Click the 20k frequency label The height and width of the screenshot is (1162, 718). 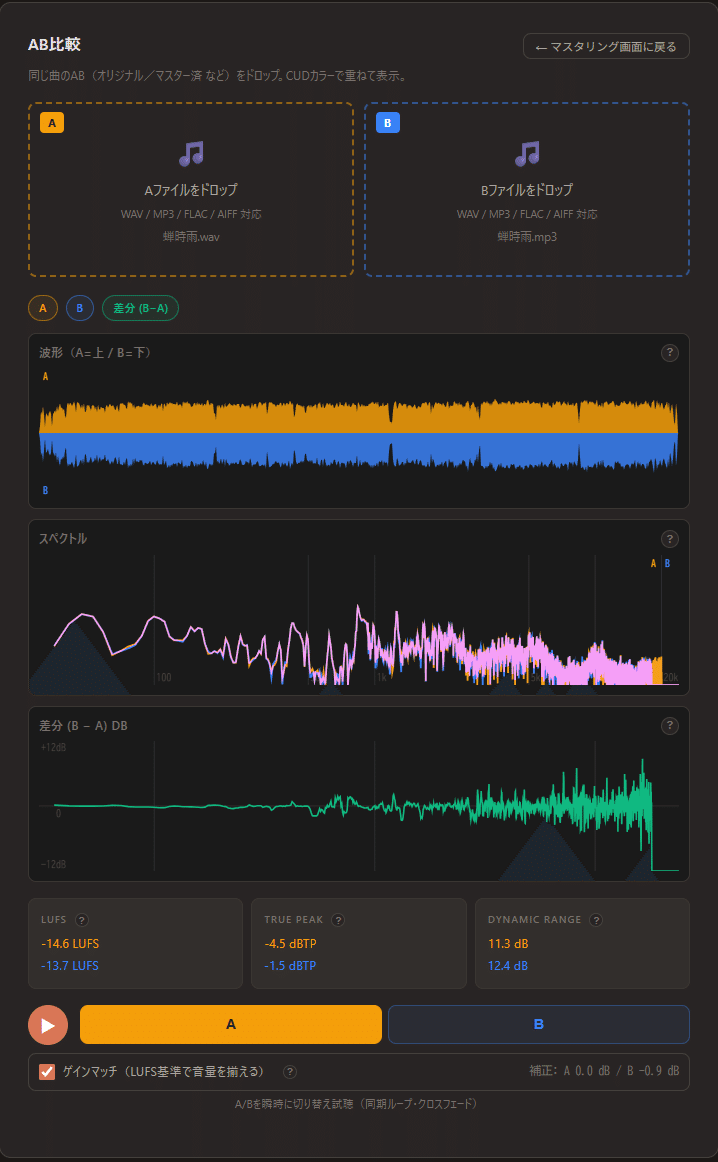pyautogui.click(x=670, y=677)
